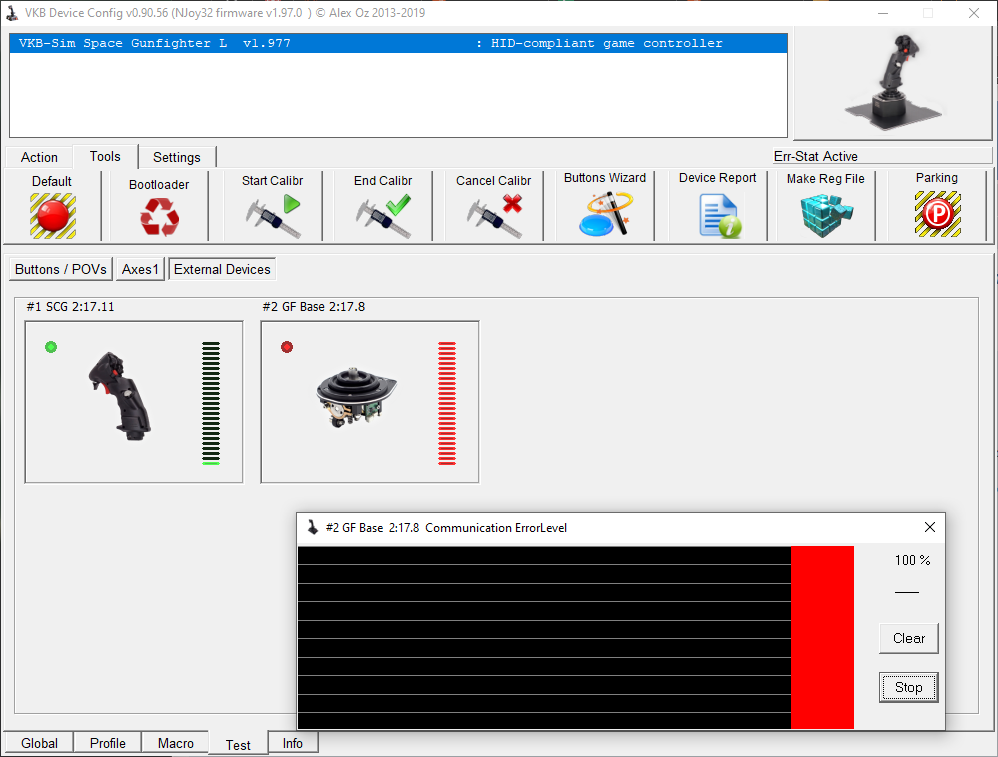This screenshot has width=998, height=757.
Task: Click the red error-level bar of GF Base
Action: click(447, 403)
